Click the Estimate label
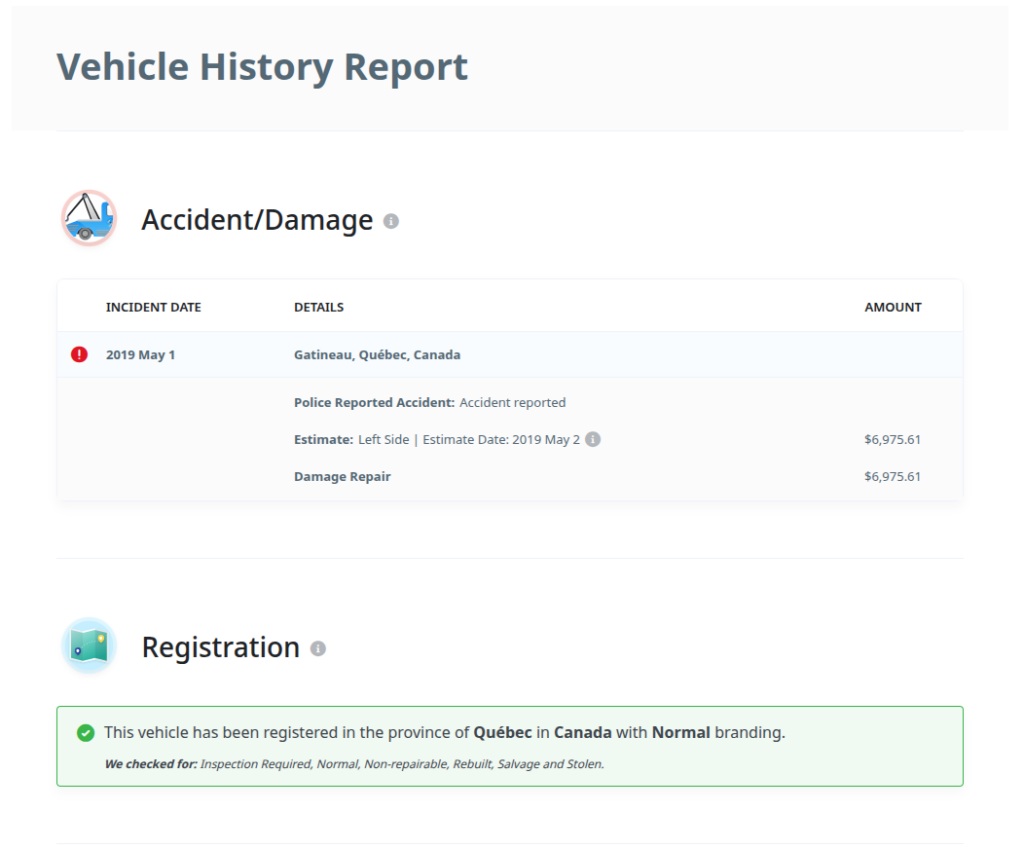 point(323,440)
